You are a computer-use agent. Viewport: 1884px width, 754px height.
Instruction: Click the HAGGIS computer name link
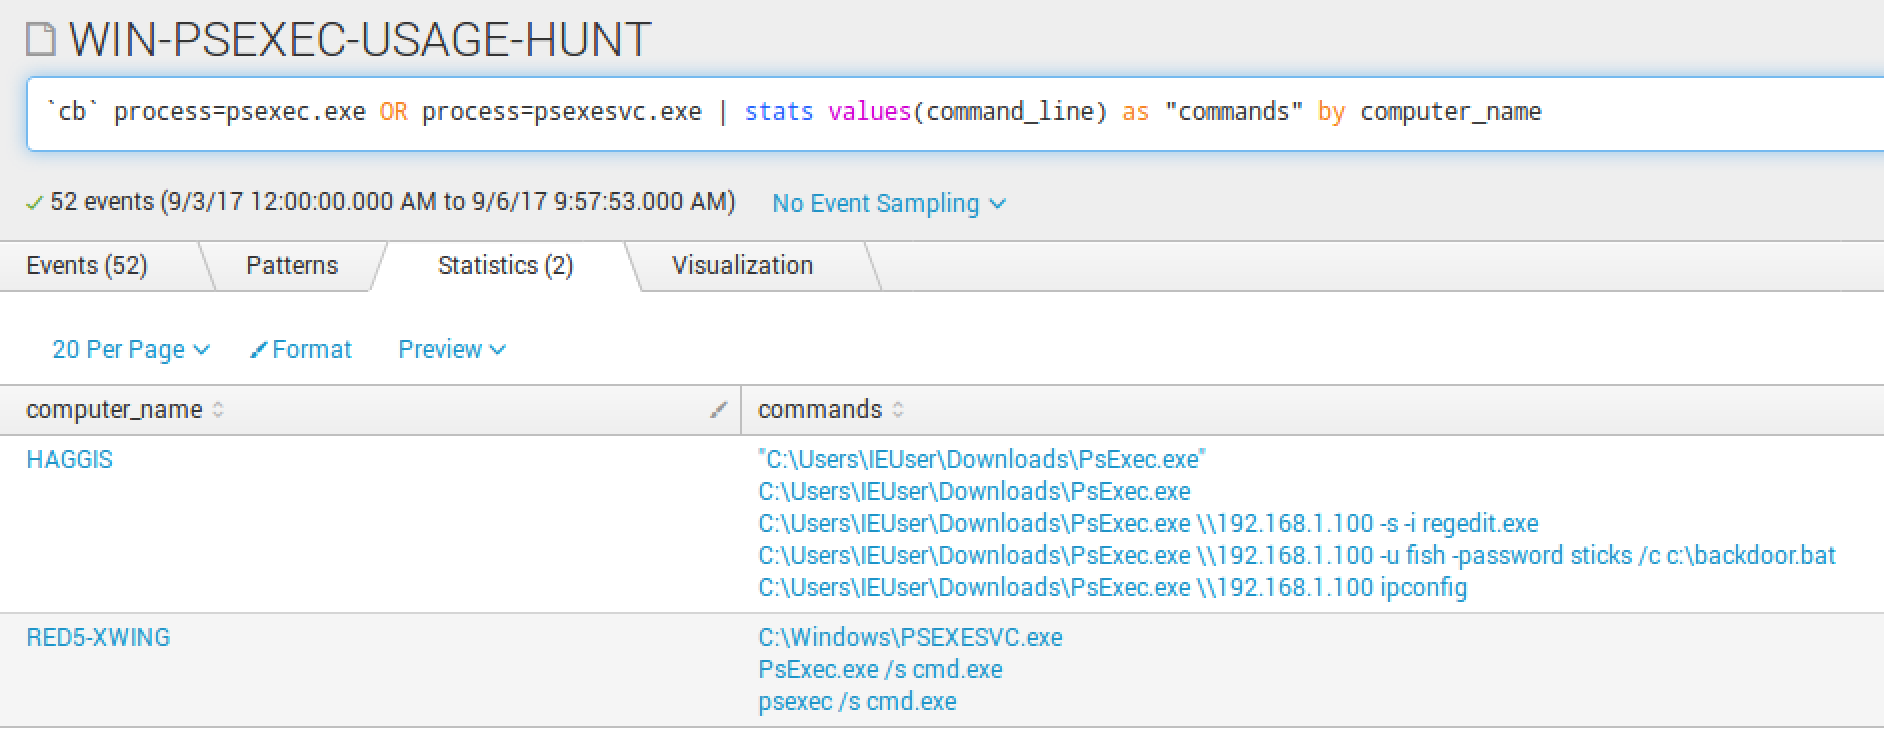pyautogui.click(x=69, y=459)
